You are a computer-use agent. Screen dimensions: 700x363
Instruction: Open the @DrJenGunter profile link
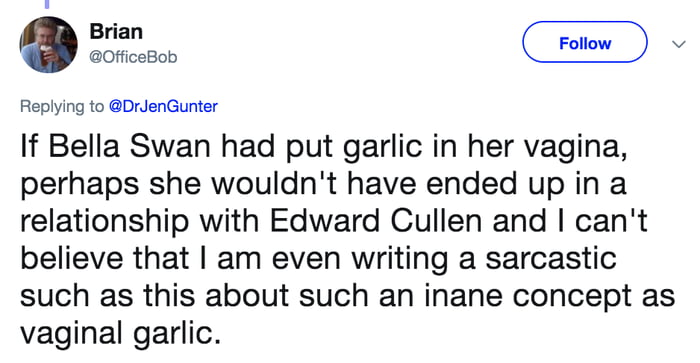163,106
